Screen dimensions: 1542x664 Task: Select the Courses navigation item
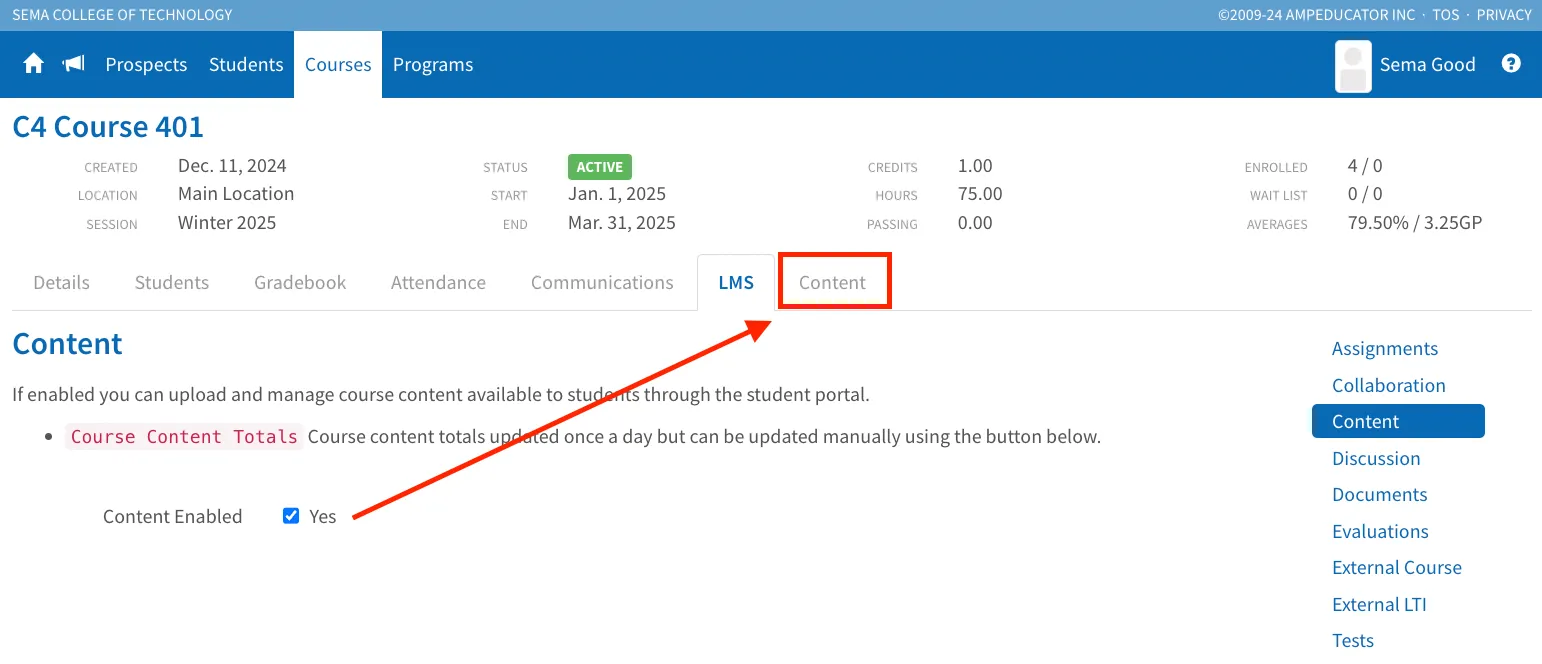click(x=338, y=64)
